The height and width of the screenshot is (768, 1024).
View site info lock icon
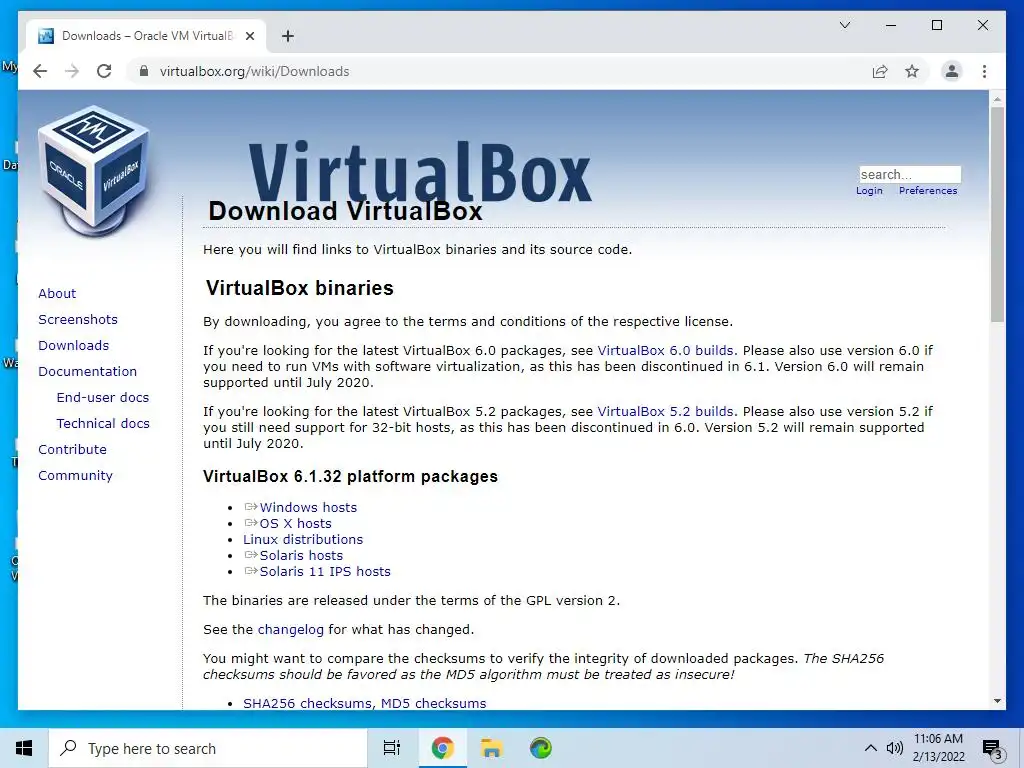pos(144,71)
